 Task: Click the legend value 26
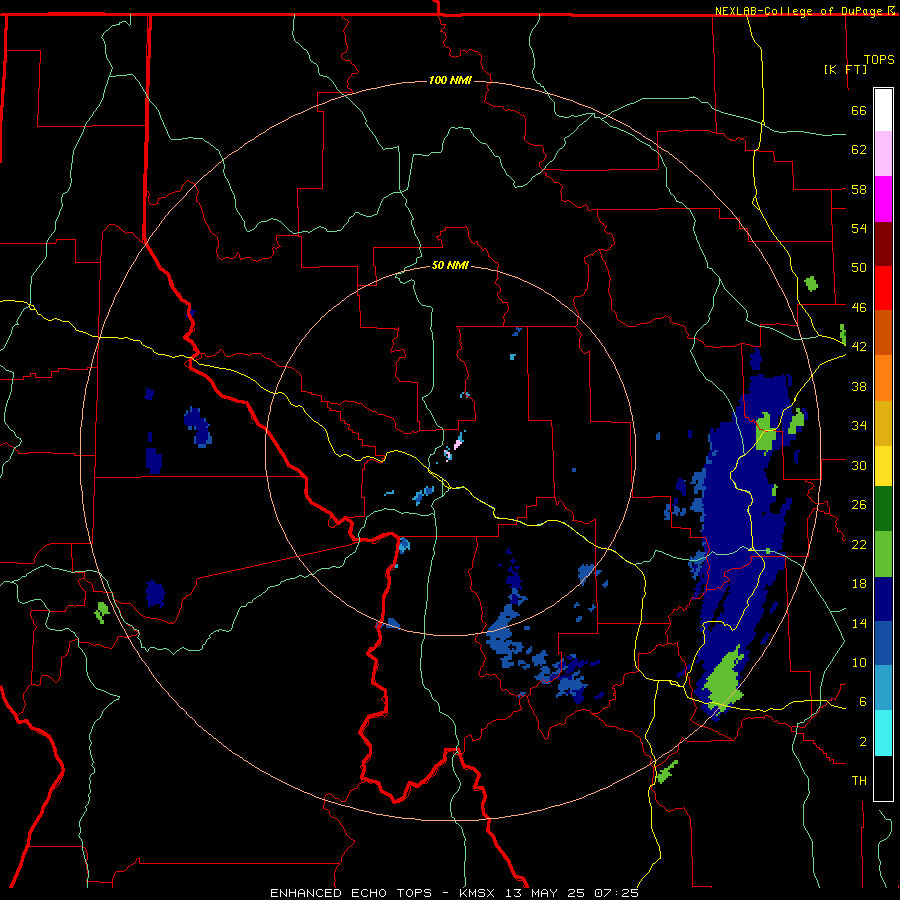click(859, 505)
